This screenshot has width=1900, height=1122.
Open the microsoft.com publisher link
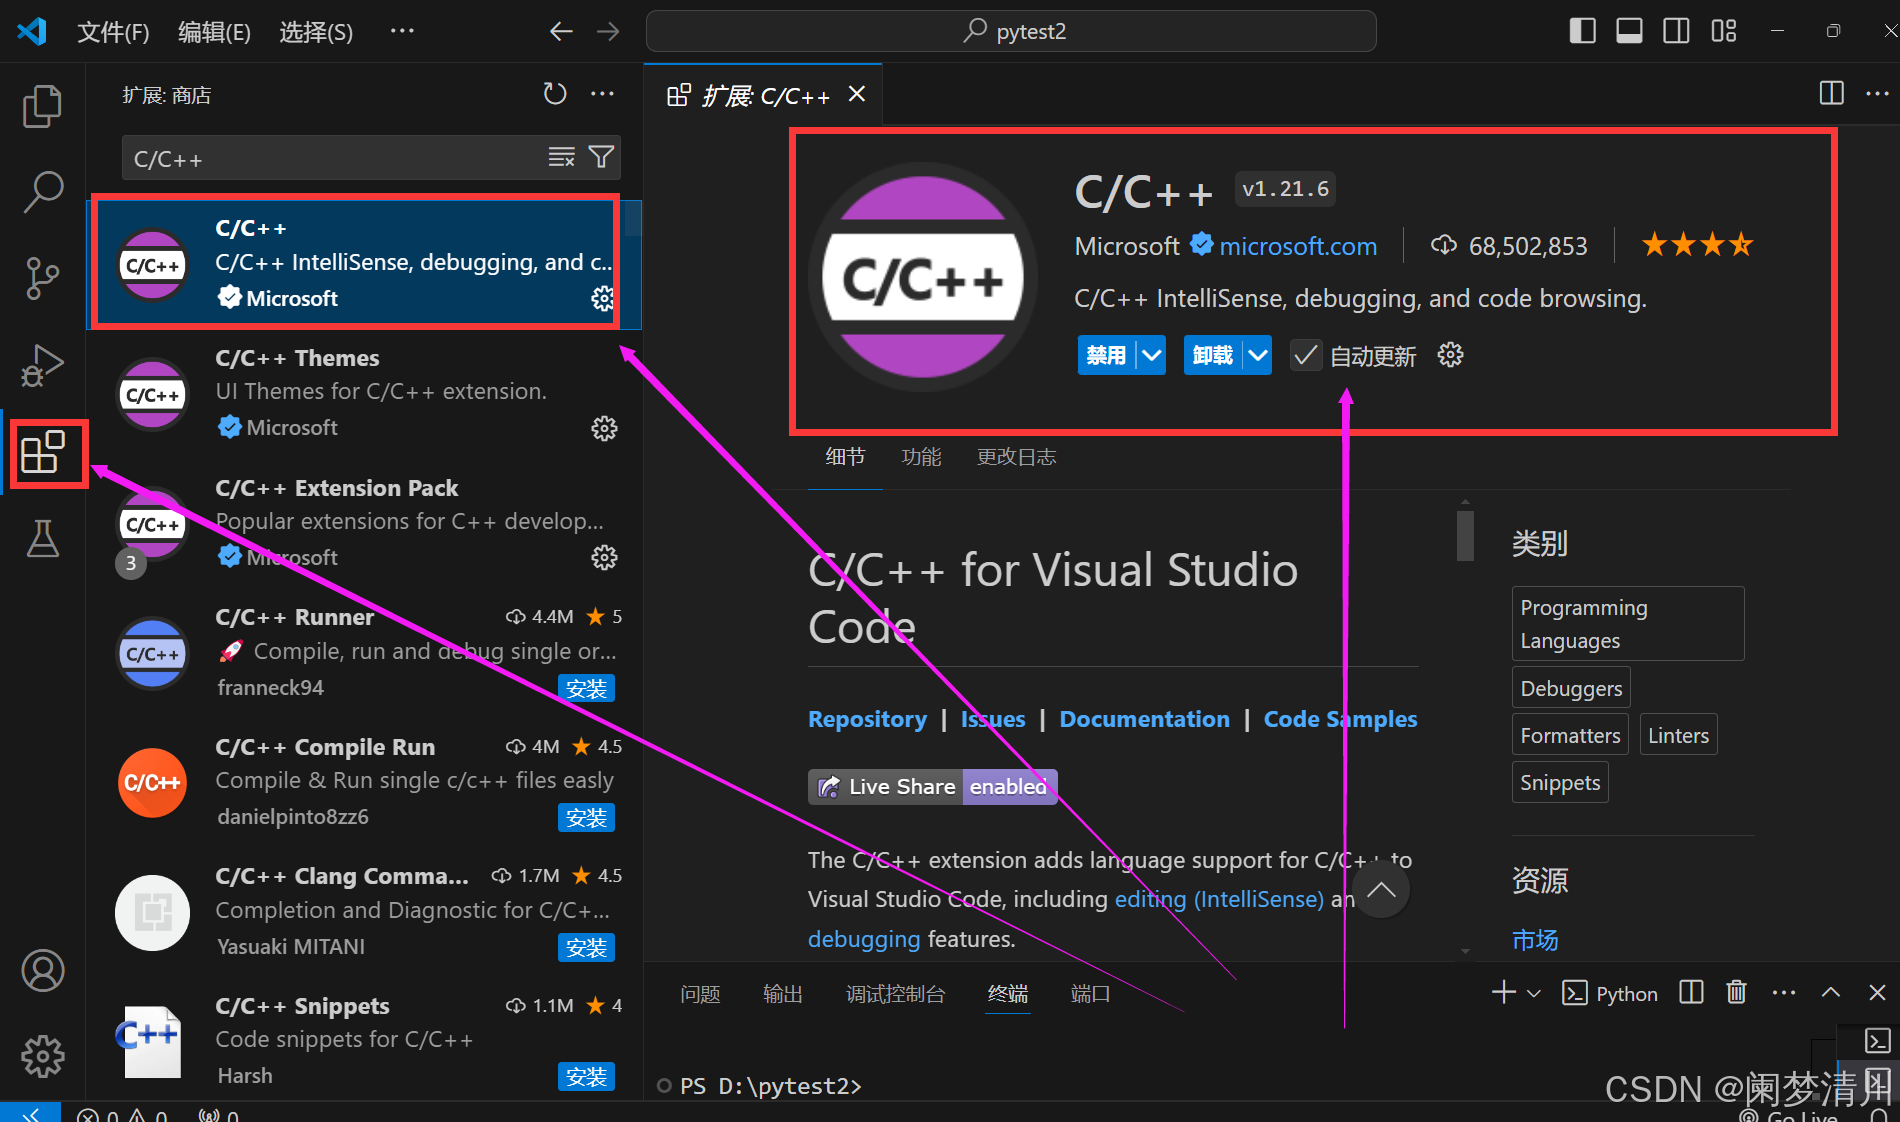(1298, 246)
